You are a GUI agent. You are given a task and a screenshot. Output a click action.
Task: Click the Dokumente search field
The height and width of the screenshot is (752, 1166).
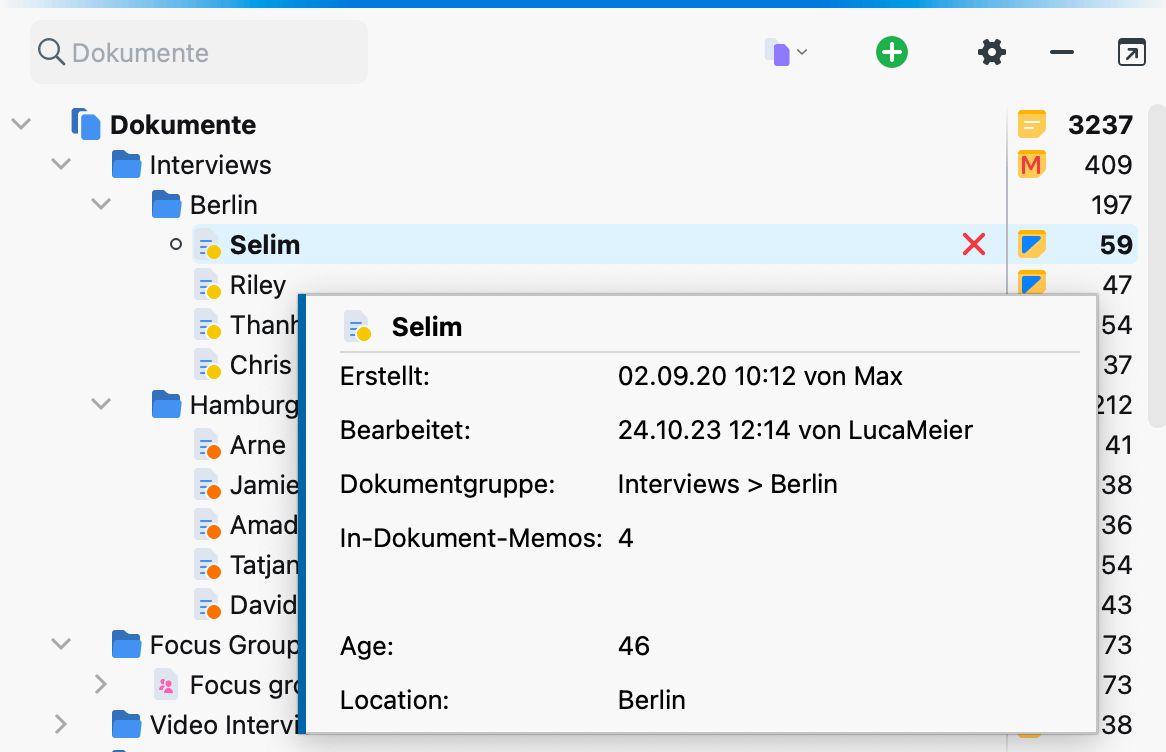(x=199, y=52)
